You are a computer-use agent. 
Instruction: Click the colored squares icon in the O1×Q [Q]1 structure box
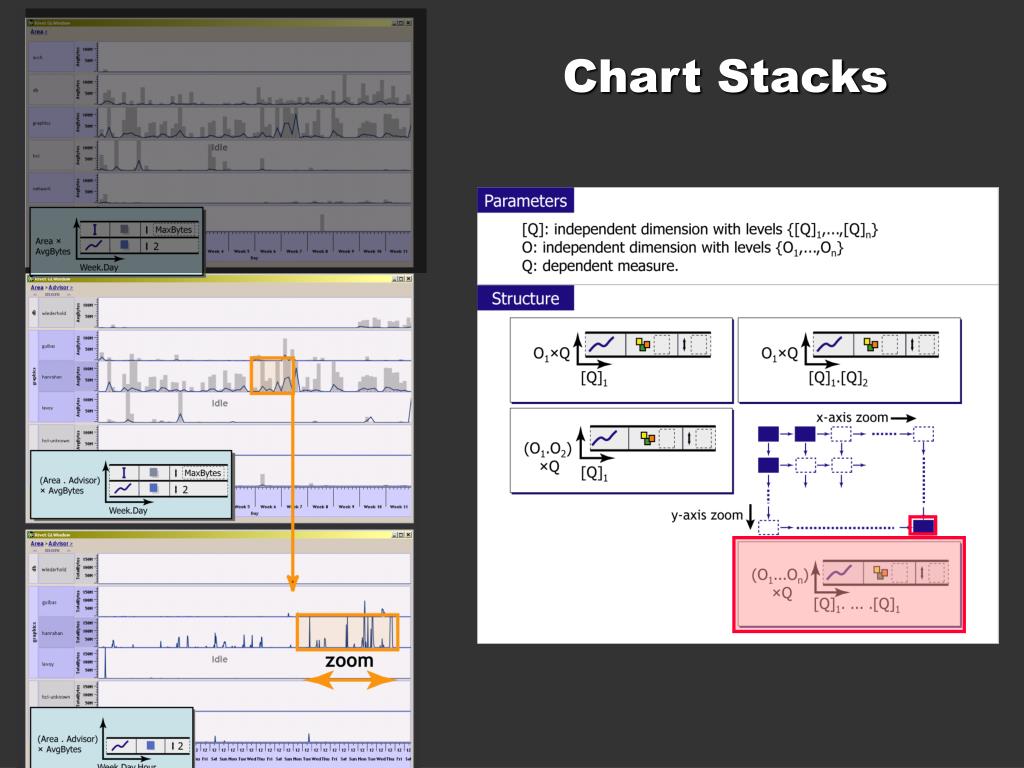pos(643,345)
